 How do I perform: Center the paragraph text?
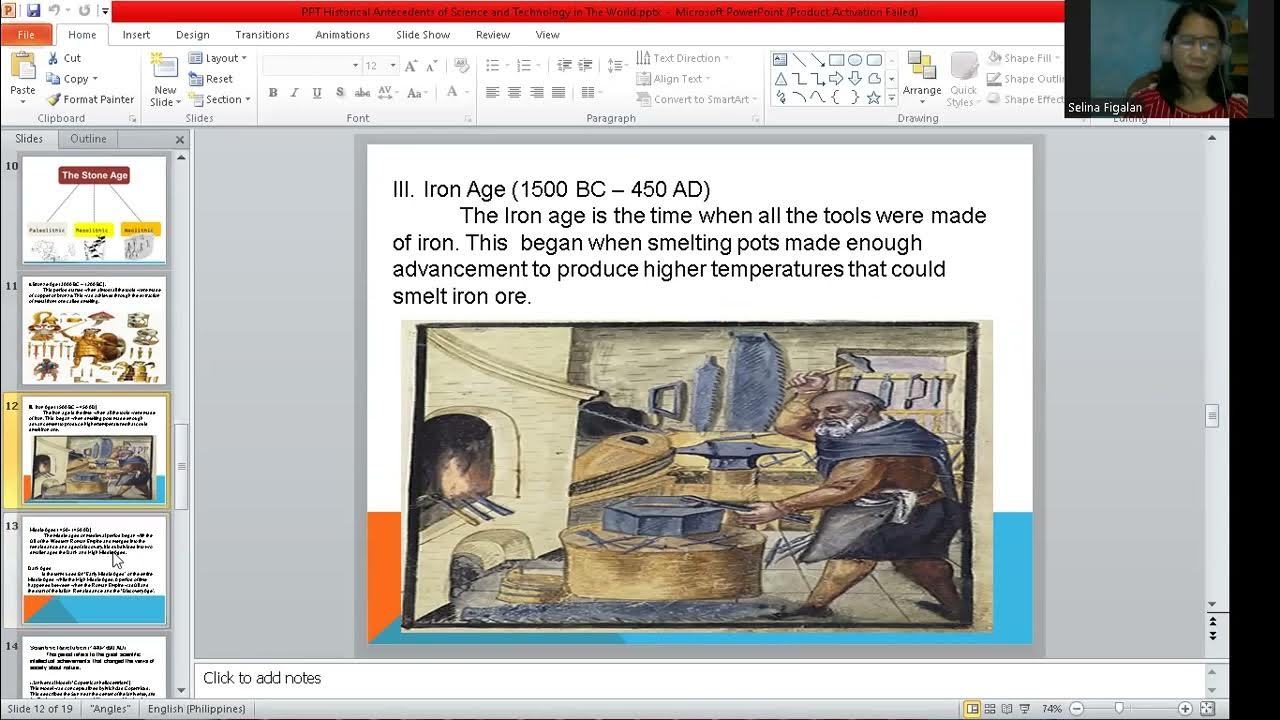[514, 92]
